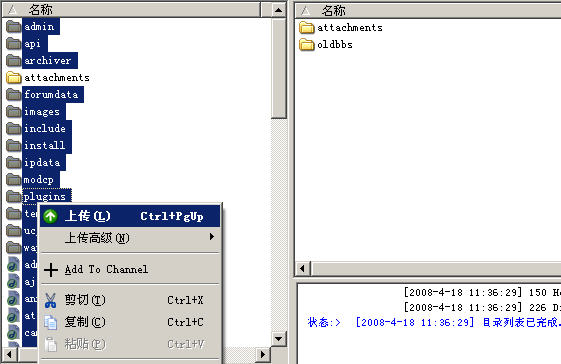Image resolution: width=561 pixels, height=364 pixels.
Task: Click the modcp folder icon
Action: pos(14,179)
